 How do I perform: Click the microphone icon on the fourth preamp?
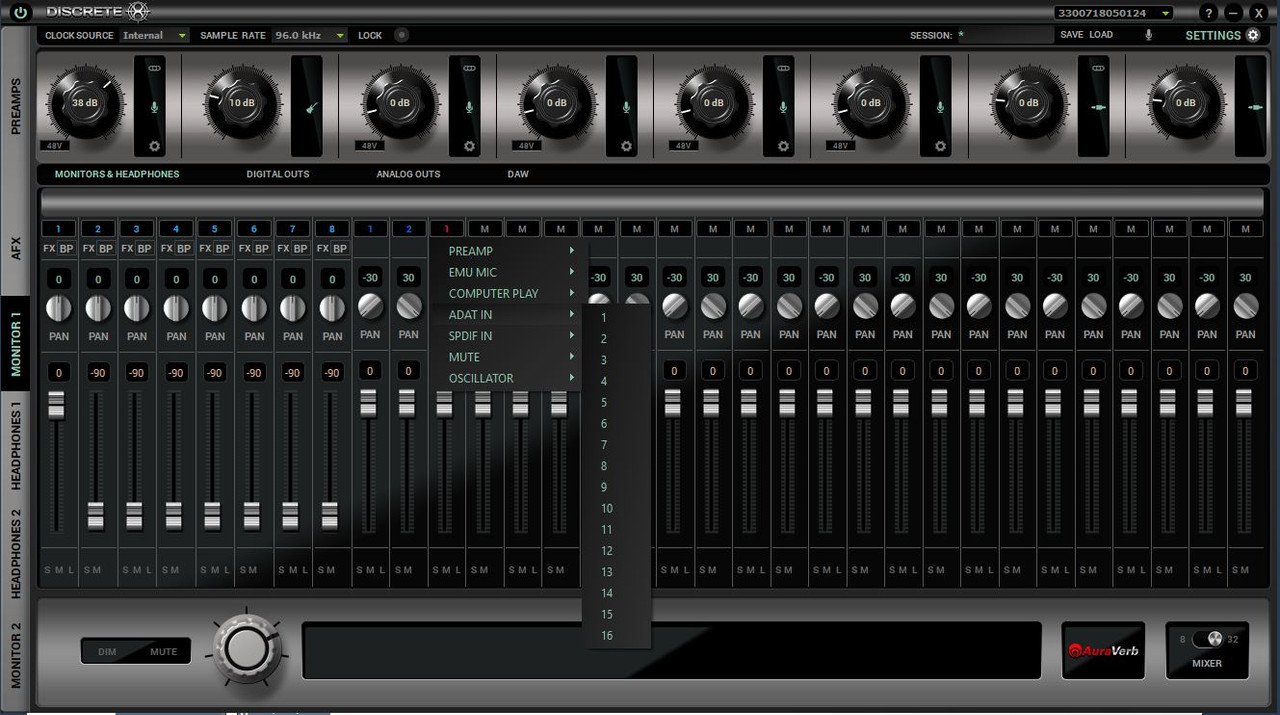(x=626, y=107)
